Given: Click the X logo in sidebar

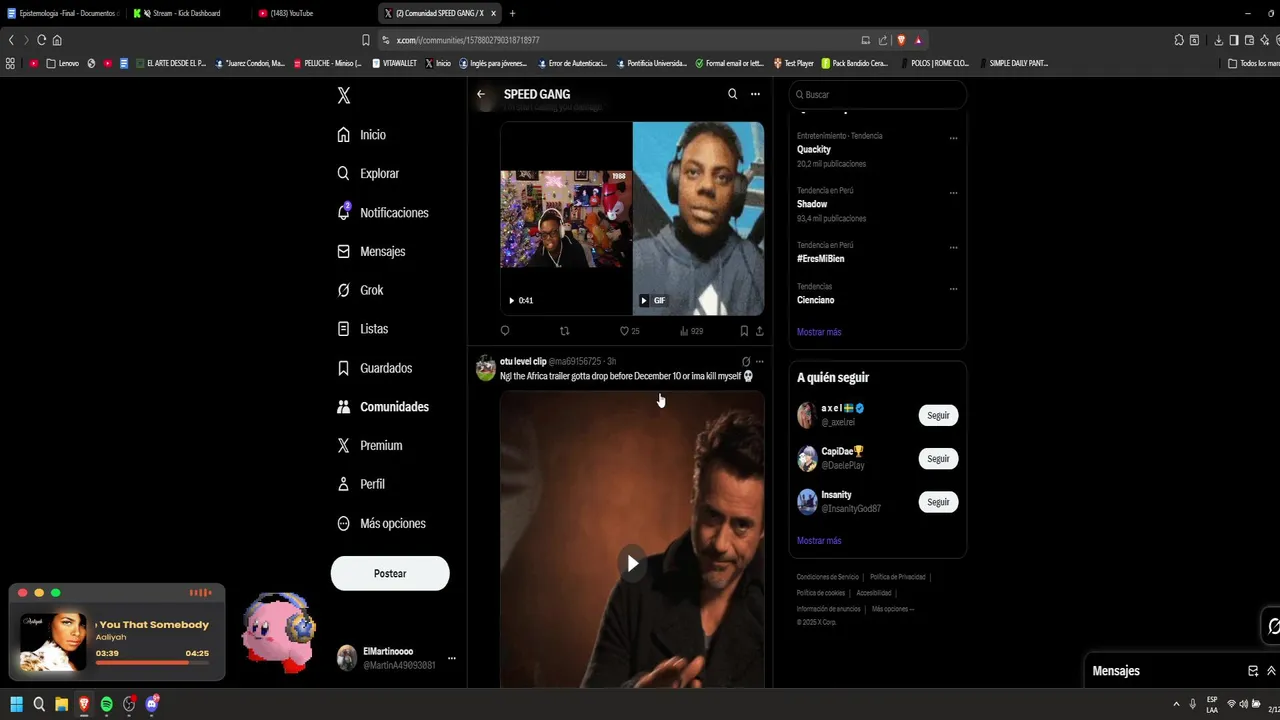Looking at the screenshot, I should click(x=344, y=95).
